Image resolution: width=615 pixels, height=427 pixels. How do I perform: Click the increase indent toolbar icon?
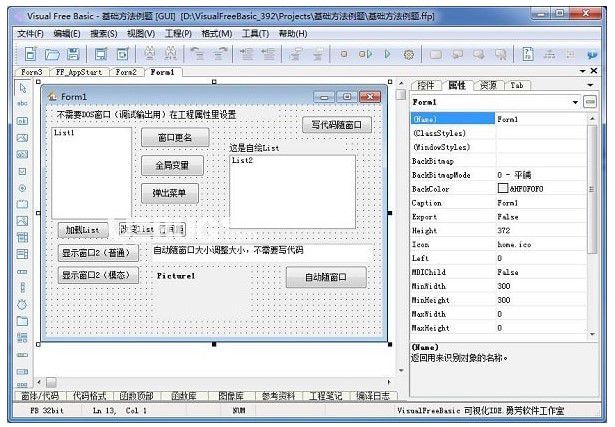(246, 54)
